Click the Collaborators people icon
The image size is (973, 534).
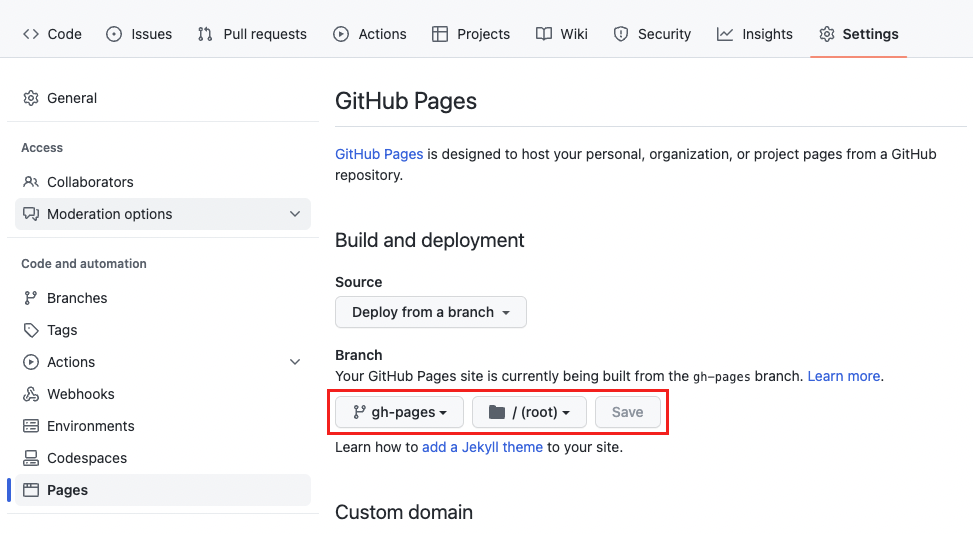(x=31, y=182)
